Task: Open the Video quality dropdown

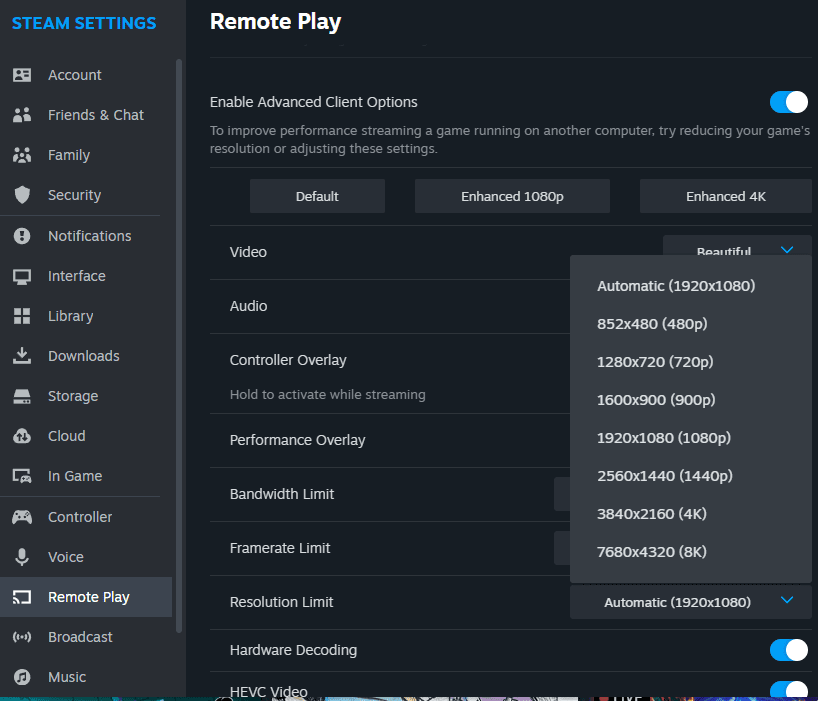Action: coord(737,246)
